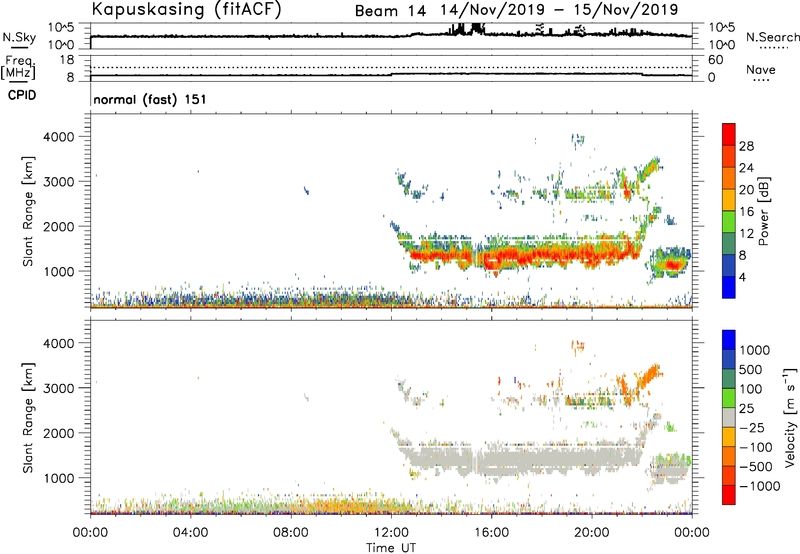The height and width of the screenshot is (554, 800).
Task: Click the Time UT axis label
Action: (x=391, y=548)
